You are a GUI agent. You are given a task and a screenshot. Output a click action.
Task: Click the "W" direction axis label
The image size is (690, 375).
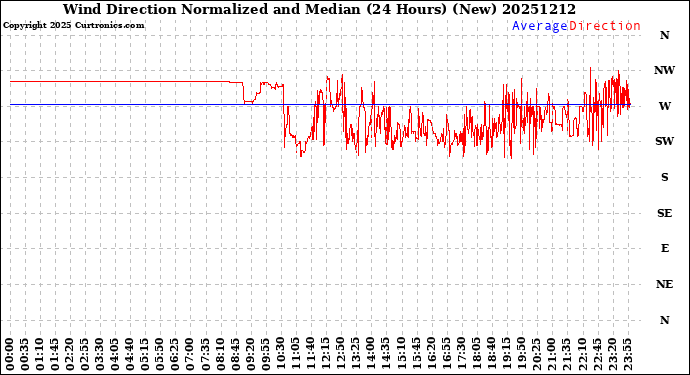tap(664, 106)
